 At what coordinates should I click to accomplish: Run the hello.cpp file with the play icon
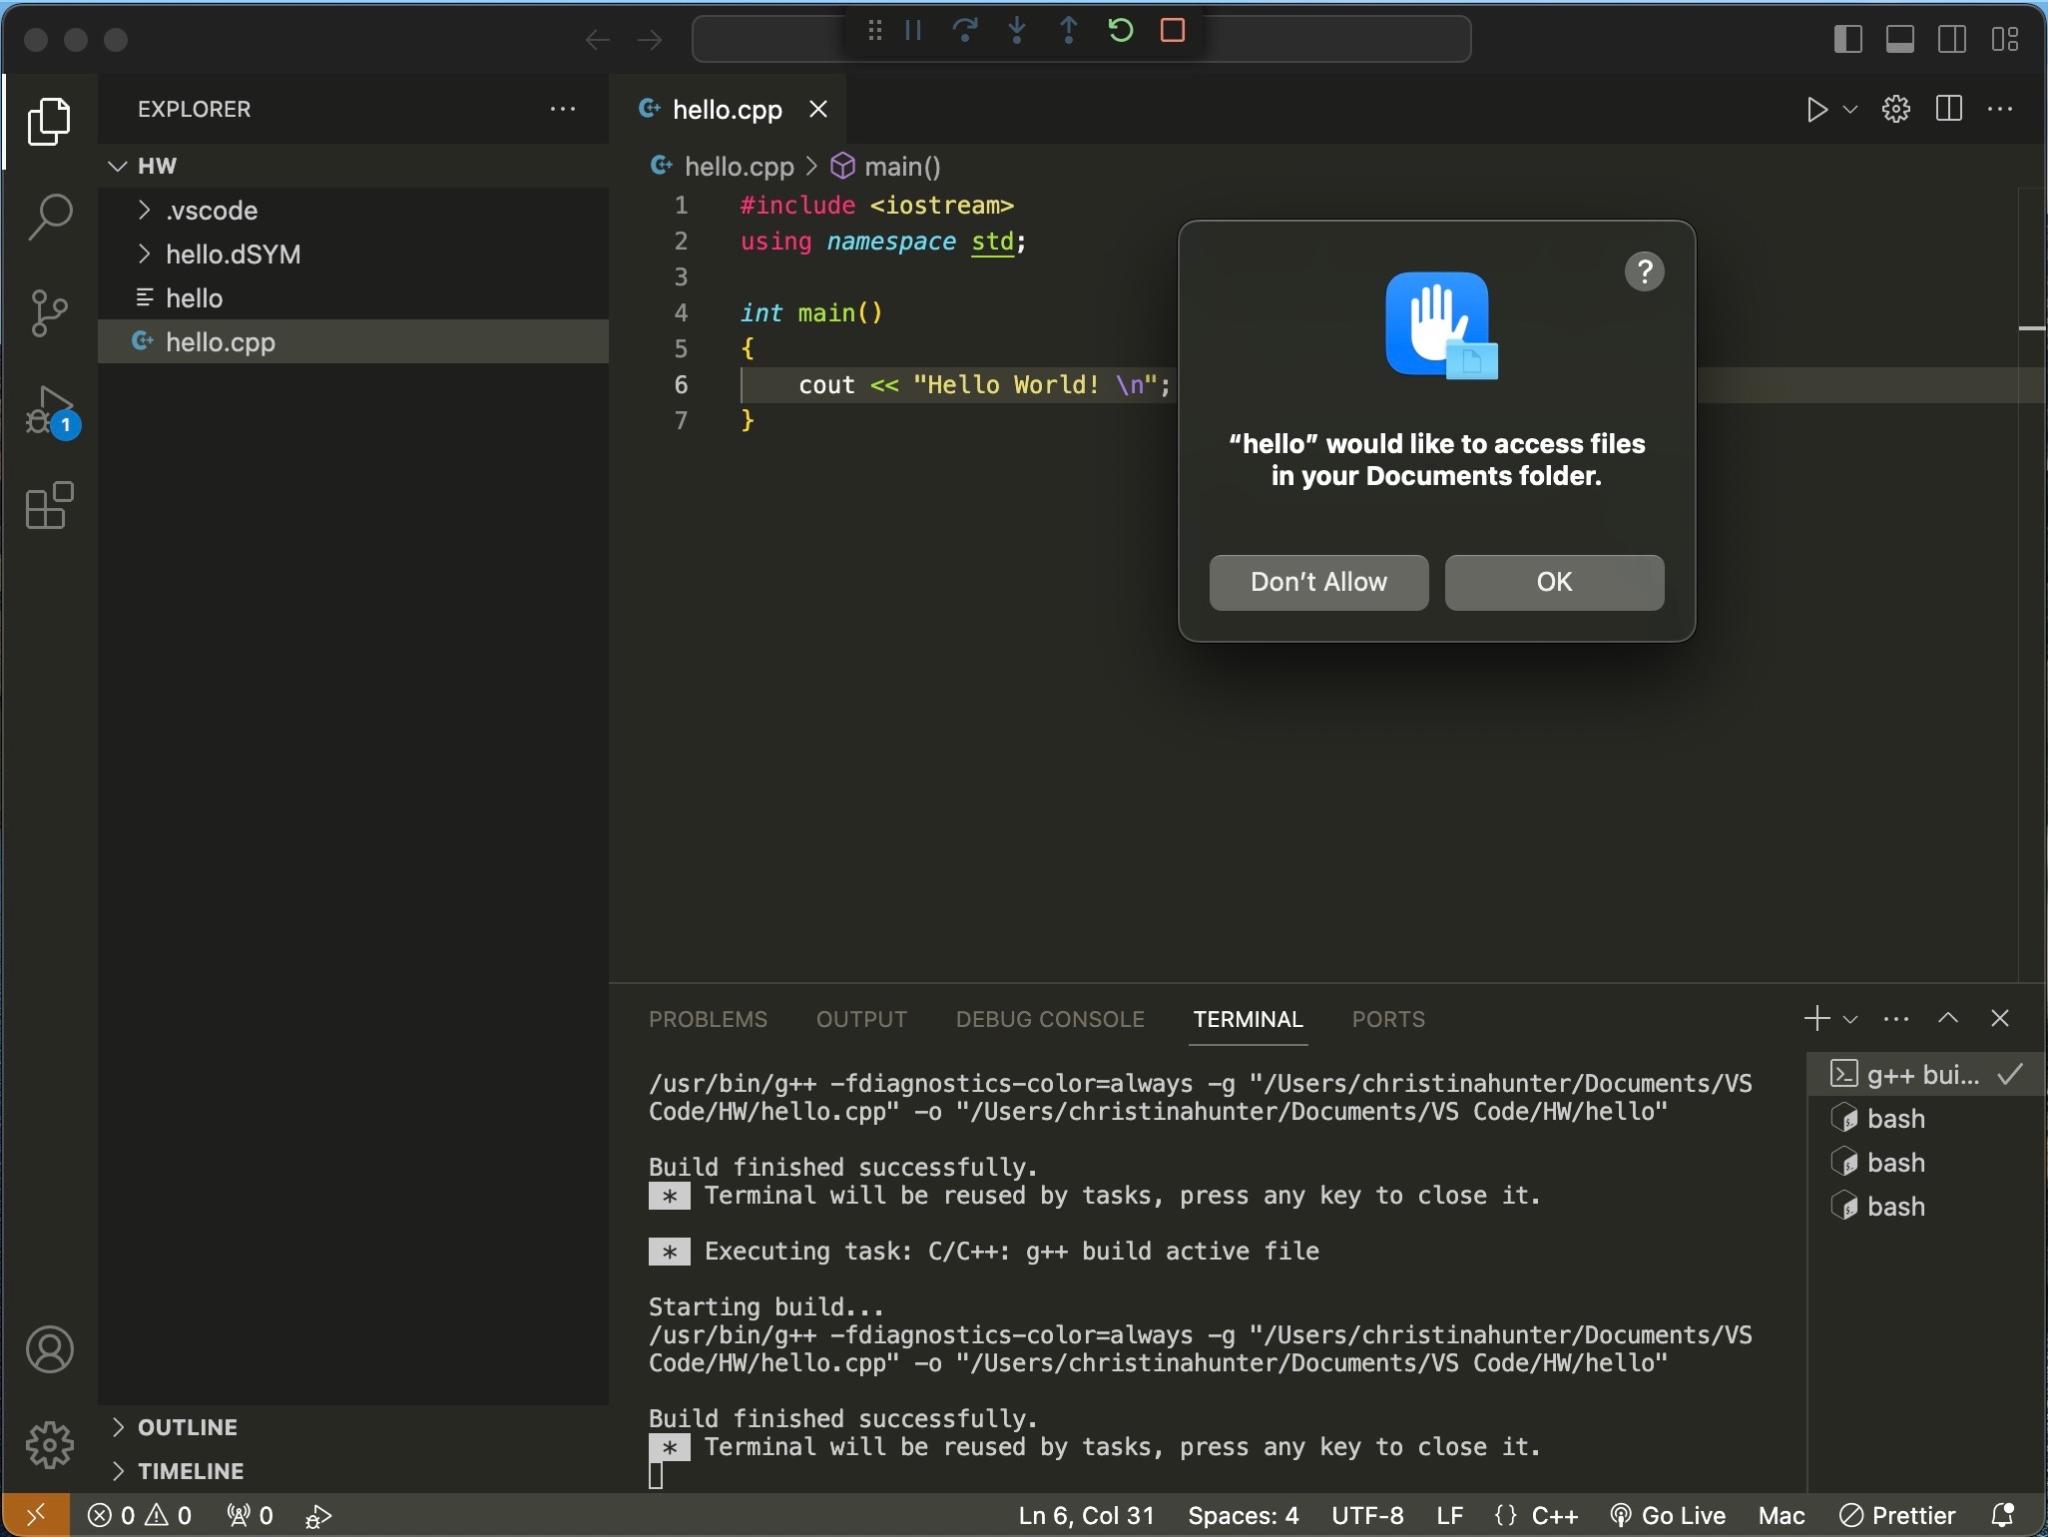point(1816,110)
